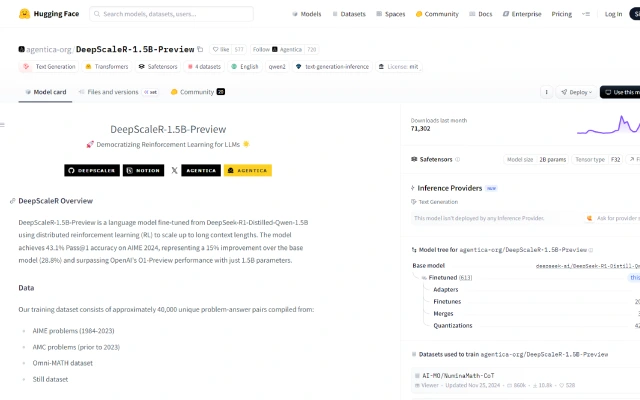Open the AI-MO/NuminaMath-CoT dataset
Image resolution: width=640 pixels, height=400 pixels.
458,376
